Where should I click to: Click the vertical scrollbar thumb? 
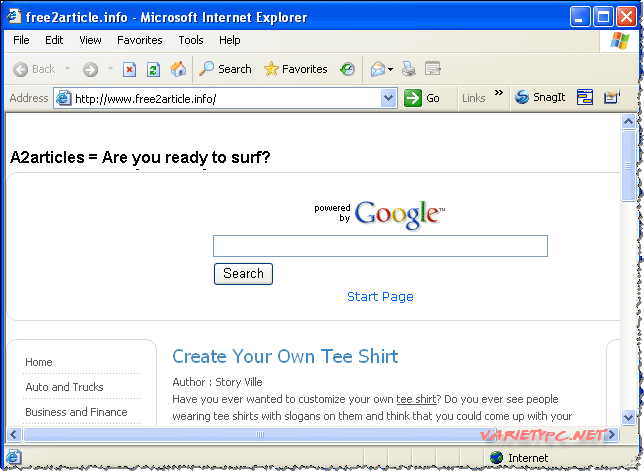(628, 165)
